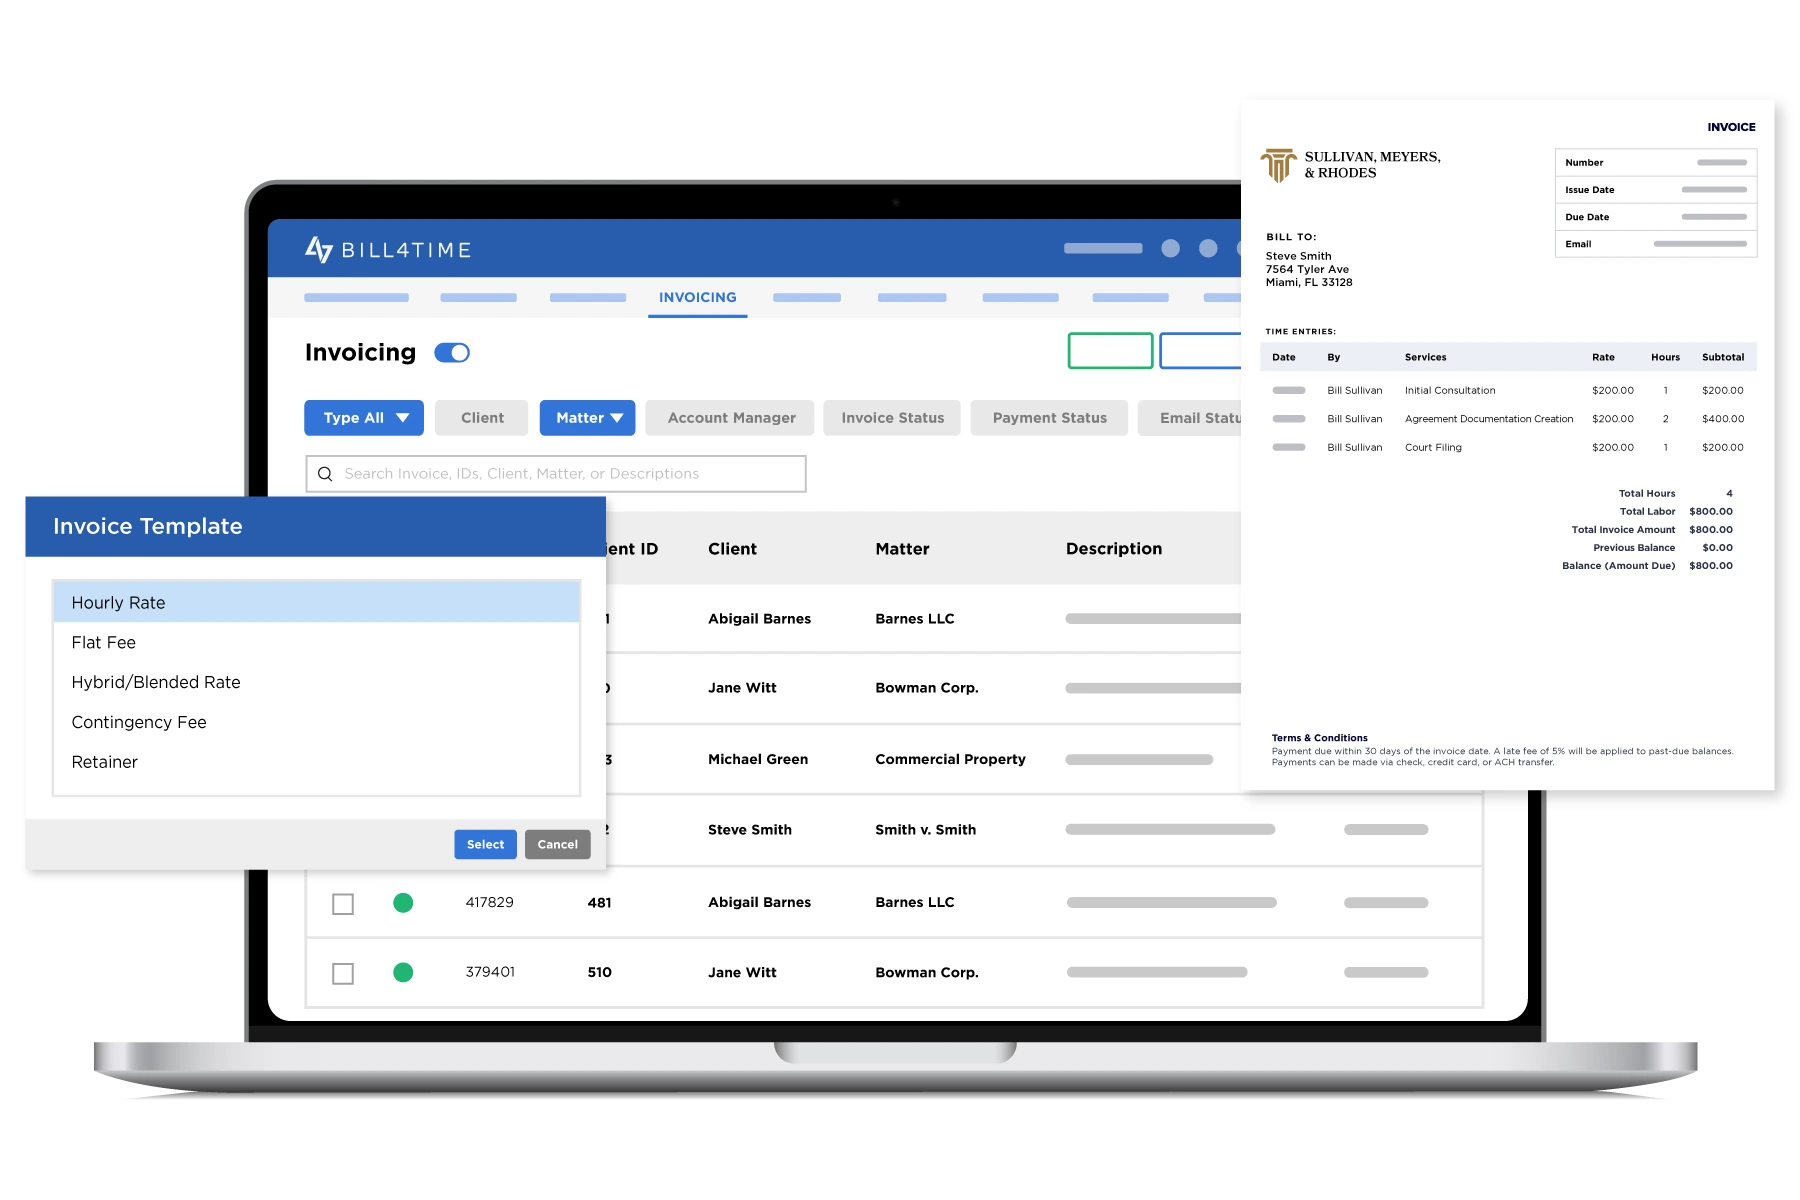Screen dimensions: 1800x1200
Task: Open the Type All dropdown
Action: click(x=364, y=418)
